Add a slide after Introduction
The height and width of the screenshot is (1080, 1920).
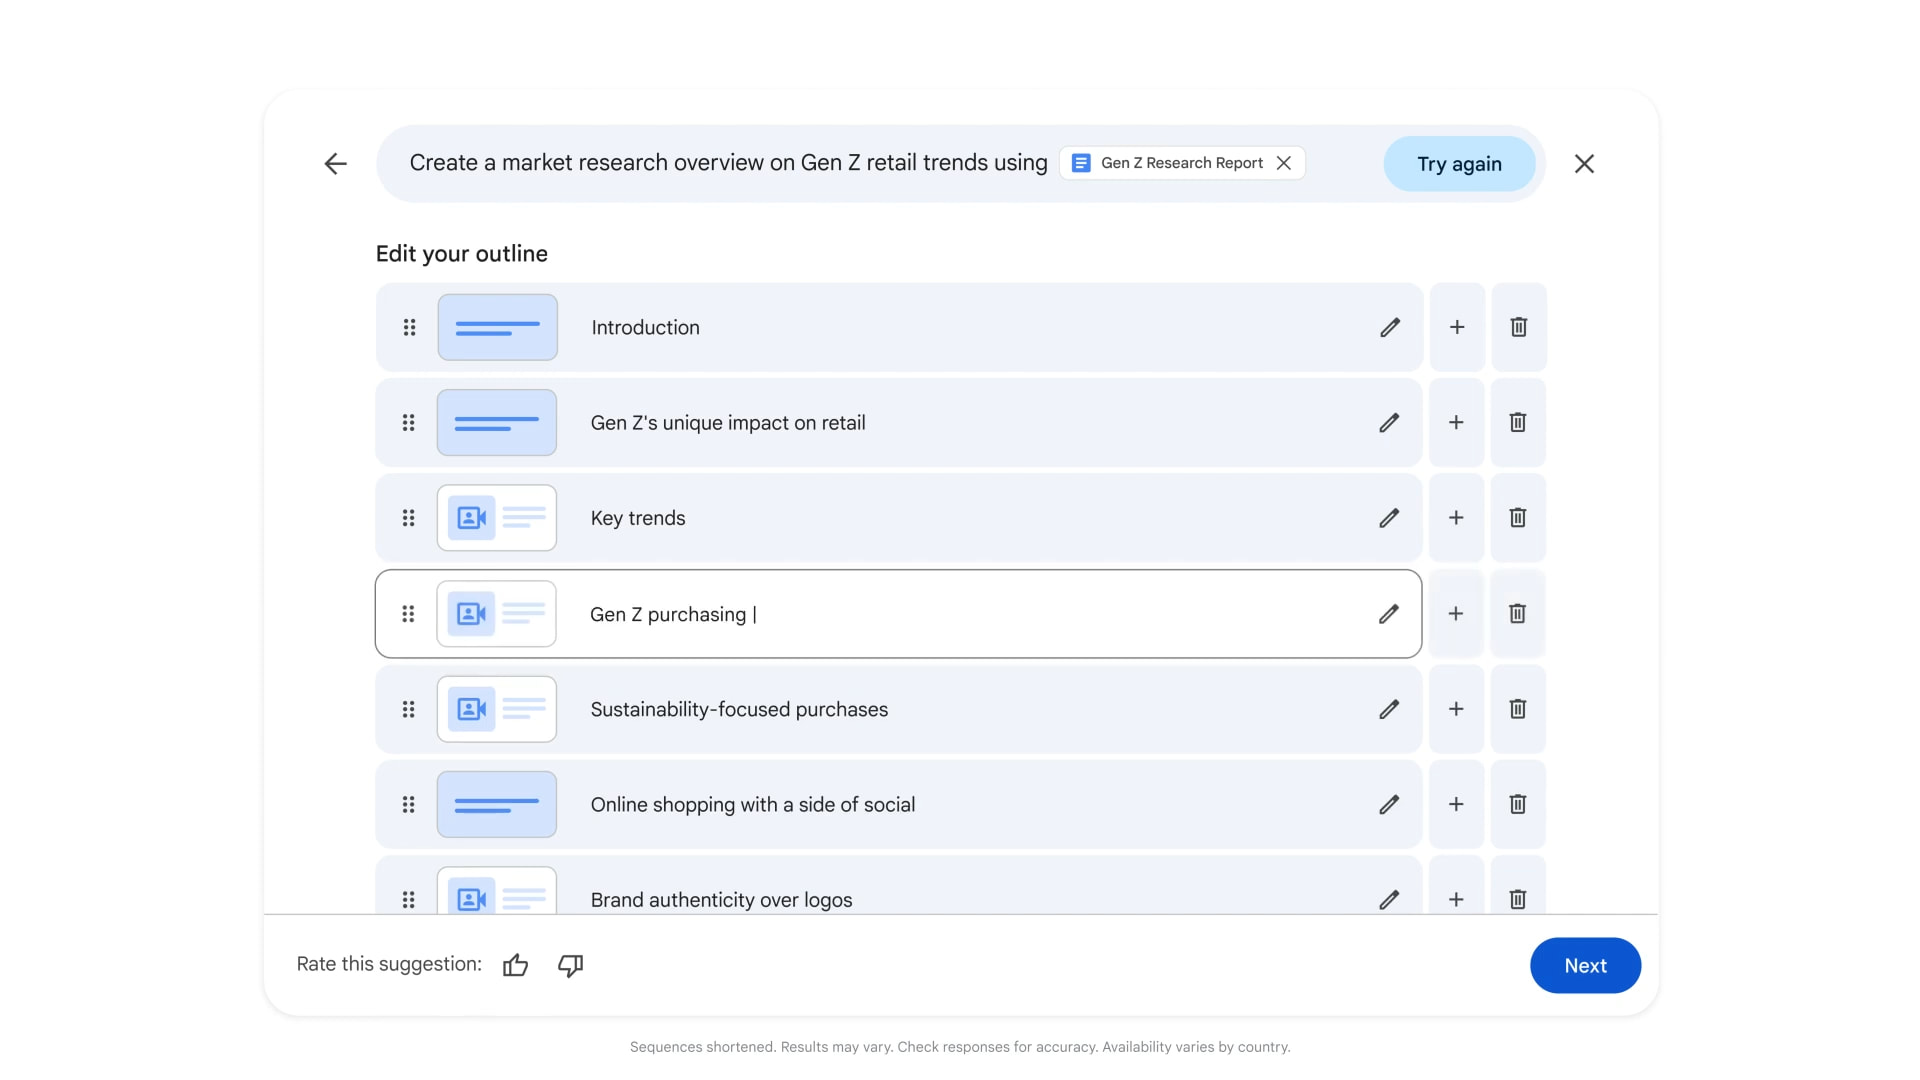click(1457, 328)
